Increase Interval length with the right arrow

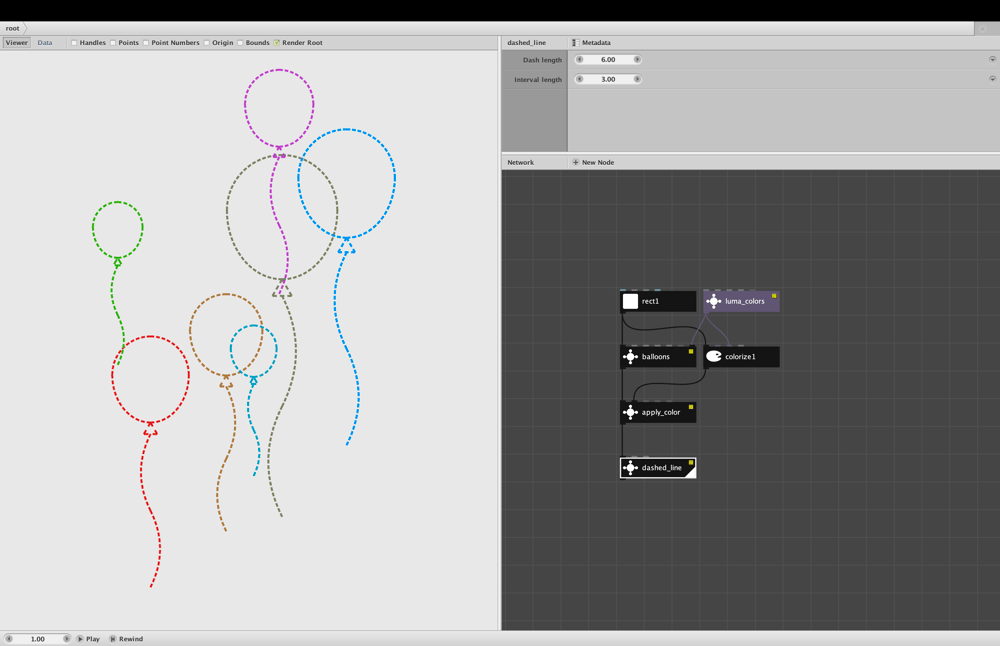coord(636,79)
